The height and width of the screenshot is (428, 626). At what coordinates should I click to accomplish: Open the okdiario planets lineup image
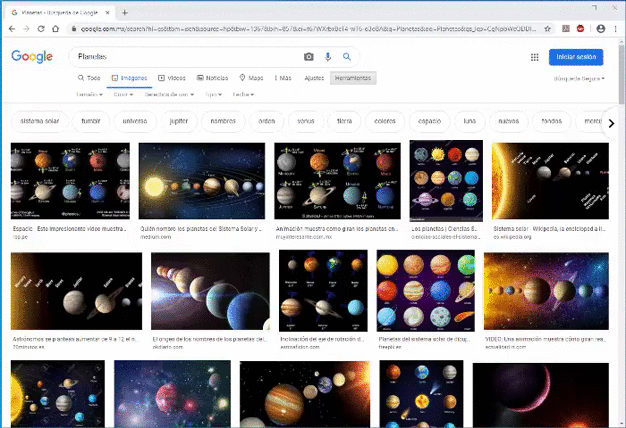click(210, 291)
